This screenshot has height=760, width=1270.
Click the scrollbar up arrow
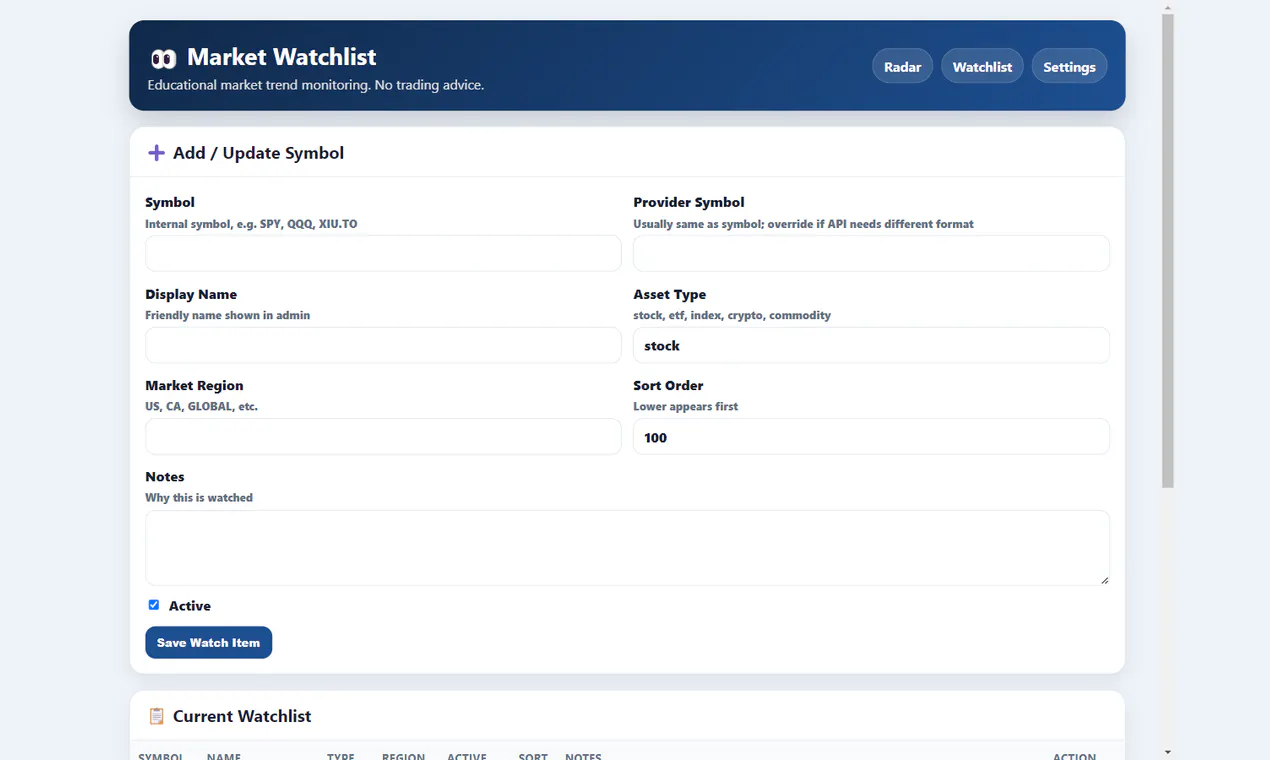[x=1167, y=7]
